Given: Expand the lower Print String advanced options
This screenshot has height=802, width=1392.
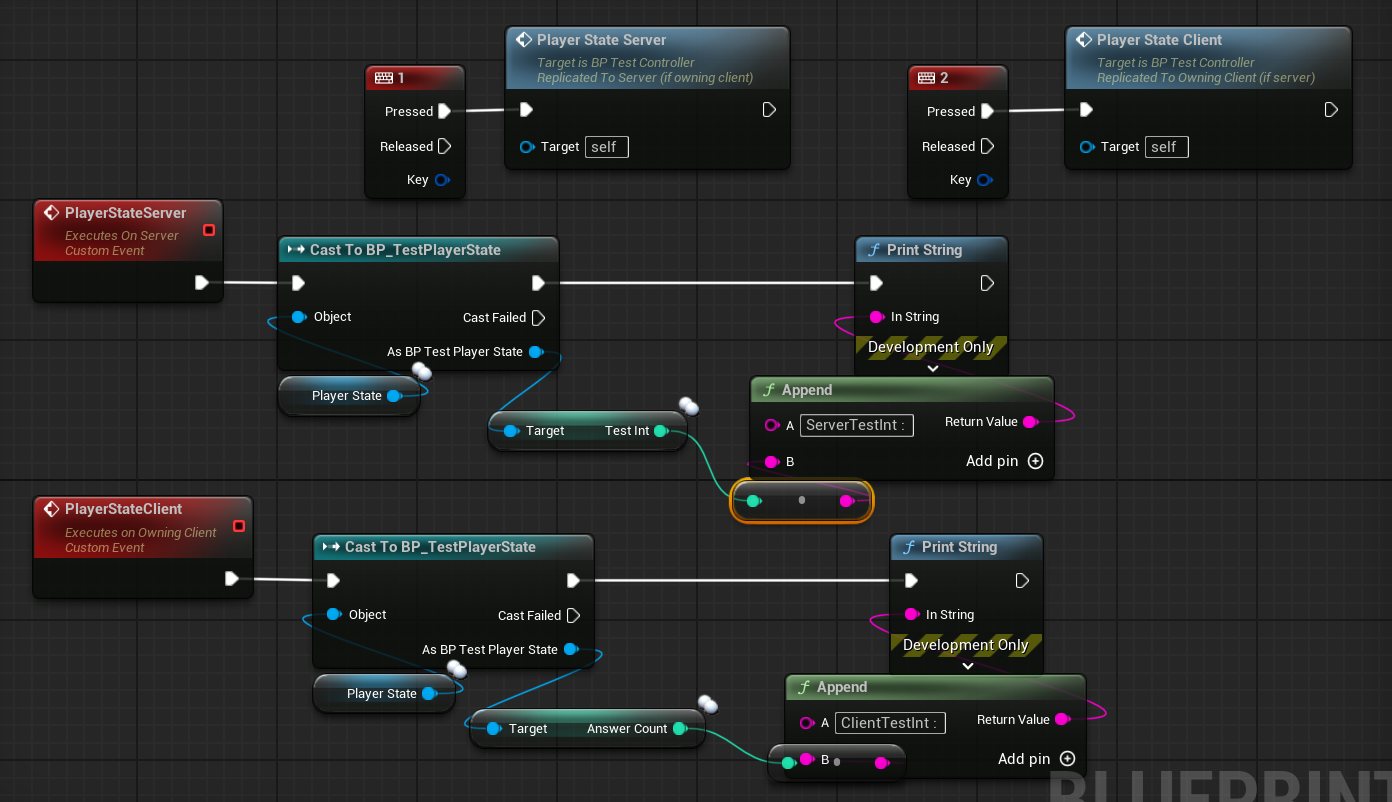Looking at the screenshot, I should click(x=967, y=666).
